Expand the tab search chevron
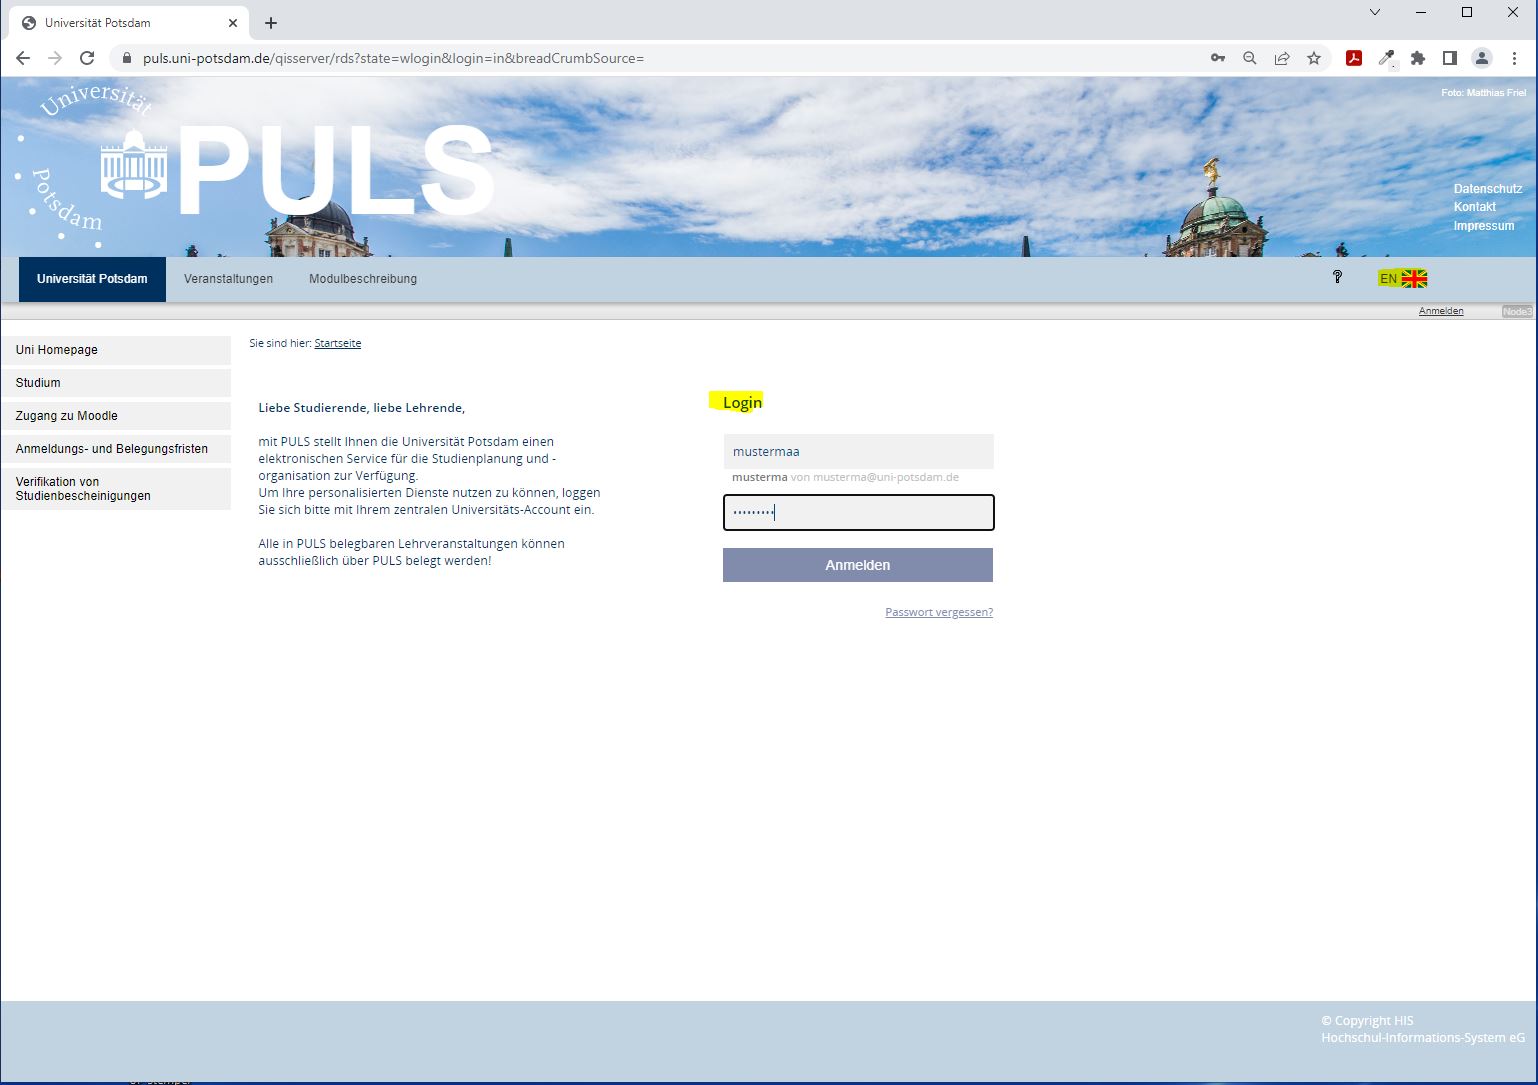The width and height of the screenshot is (1538, 1085). [x=1375, y=13]
